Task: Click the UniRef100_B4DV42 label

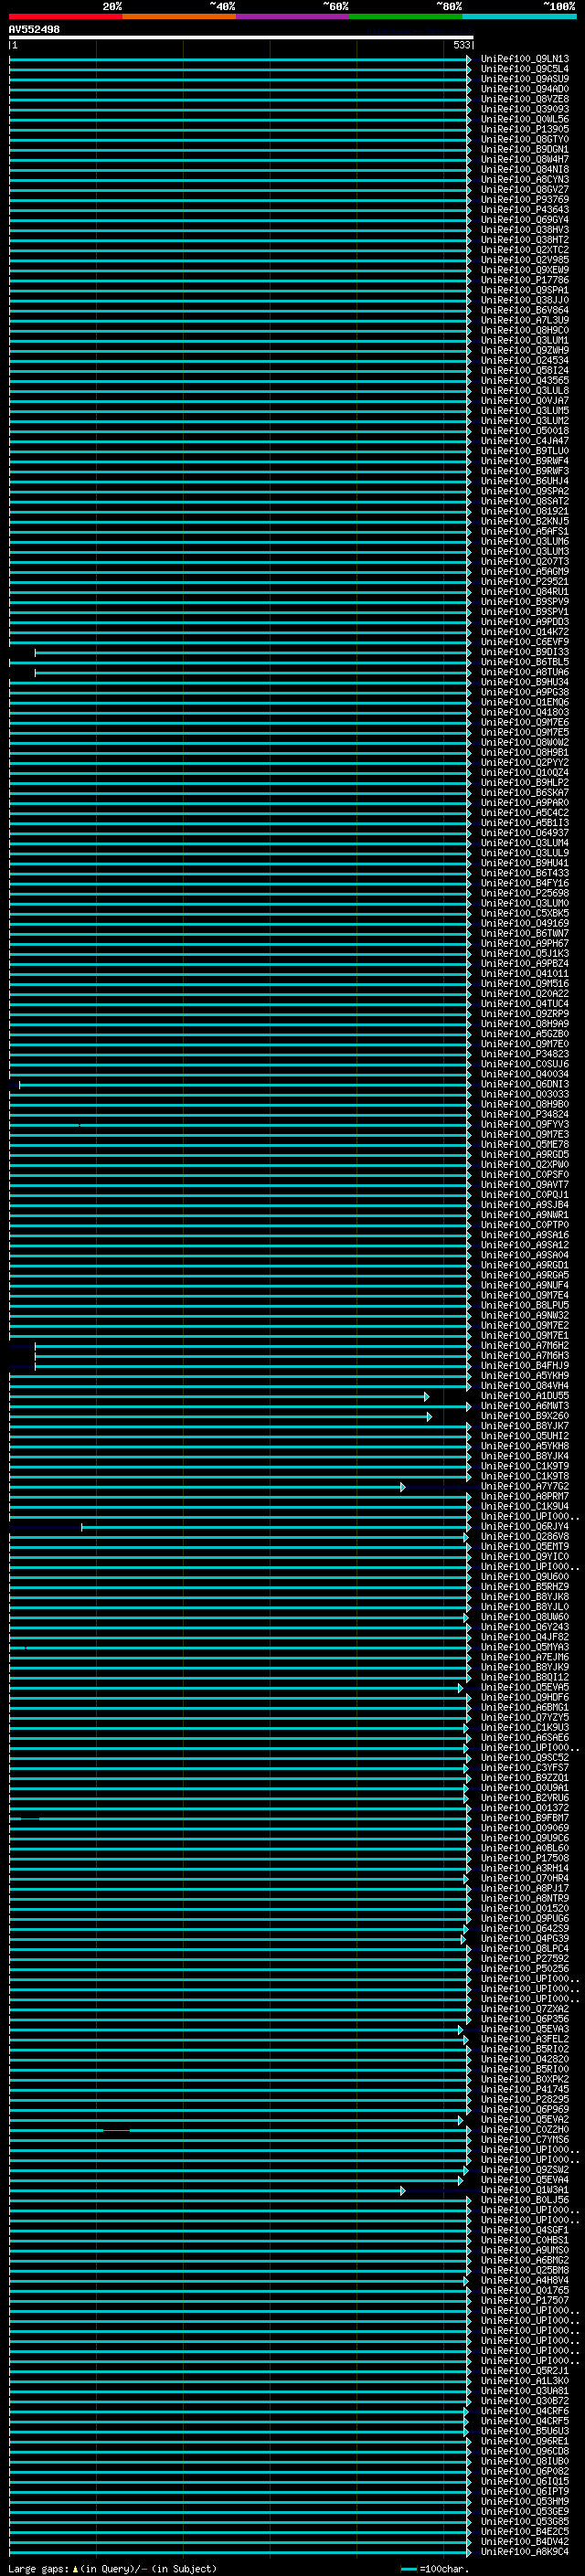Action: point(525,2541)
